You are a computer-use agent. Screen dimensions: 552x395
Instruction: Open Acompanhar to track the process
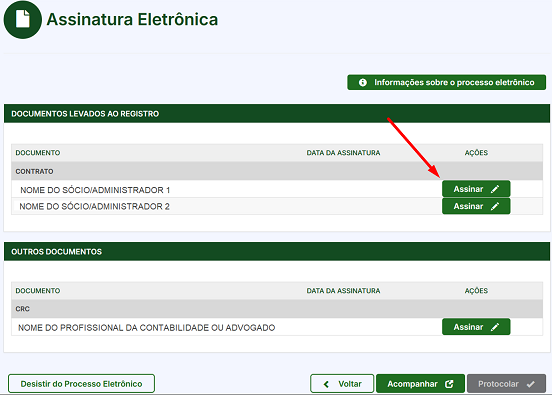tap(420, 383)
